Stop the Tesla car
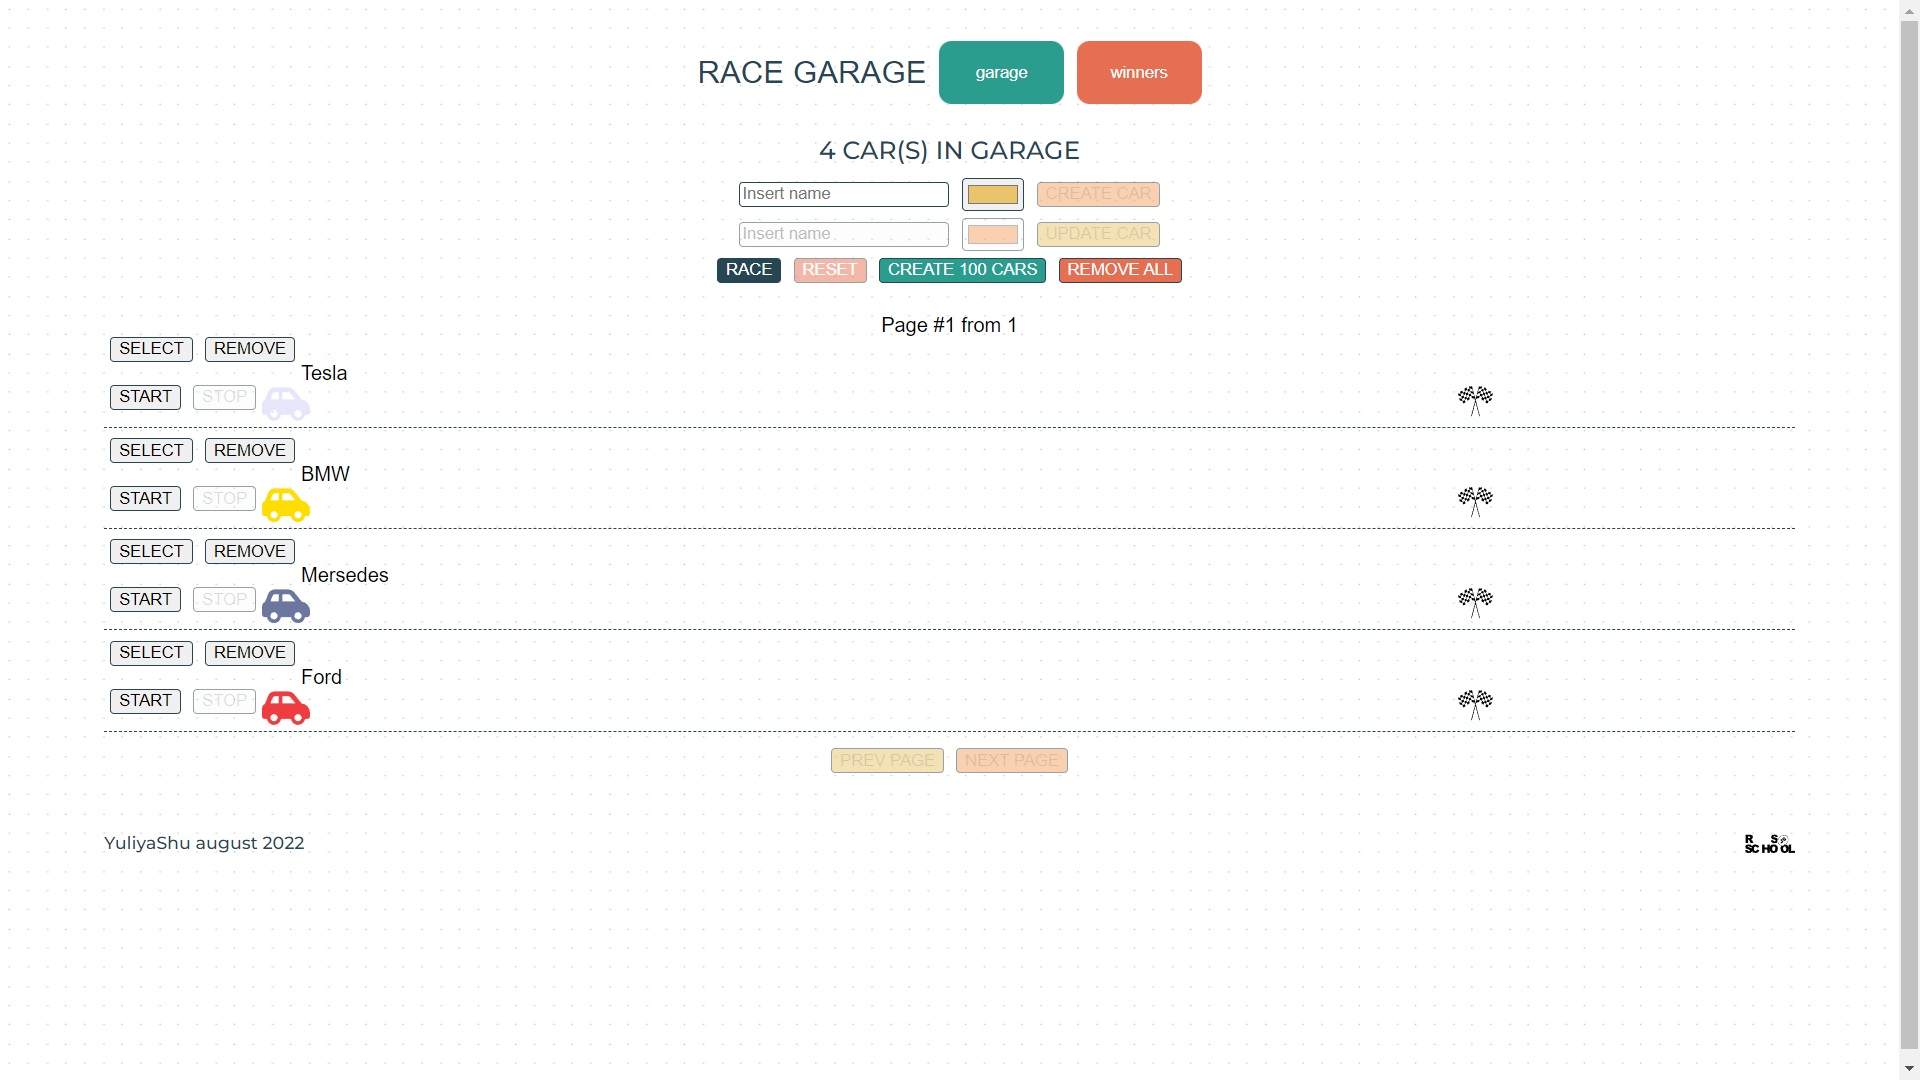Screen dimensions: 1920x1080 point(224,397)
